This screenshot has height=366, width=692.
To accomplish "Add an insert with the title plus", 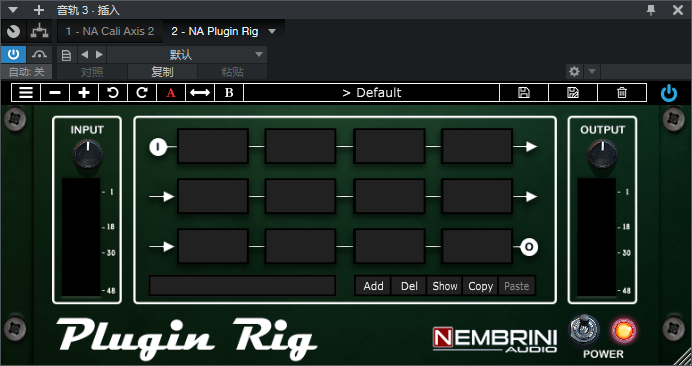I will click(39, 10).
